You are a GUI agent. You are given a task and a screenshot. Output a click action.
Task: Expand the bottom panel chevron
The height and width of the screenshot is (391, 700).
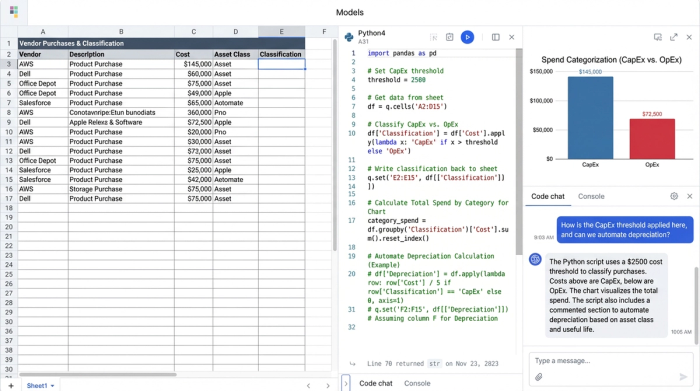click(346, 383)
